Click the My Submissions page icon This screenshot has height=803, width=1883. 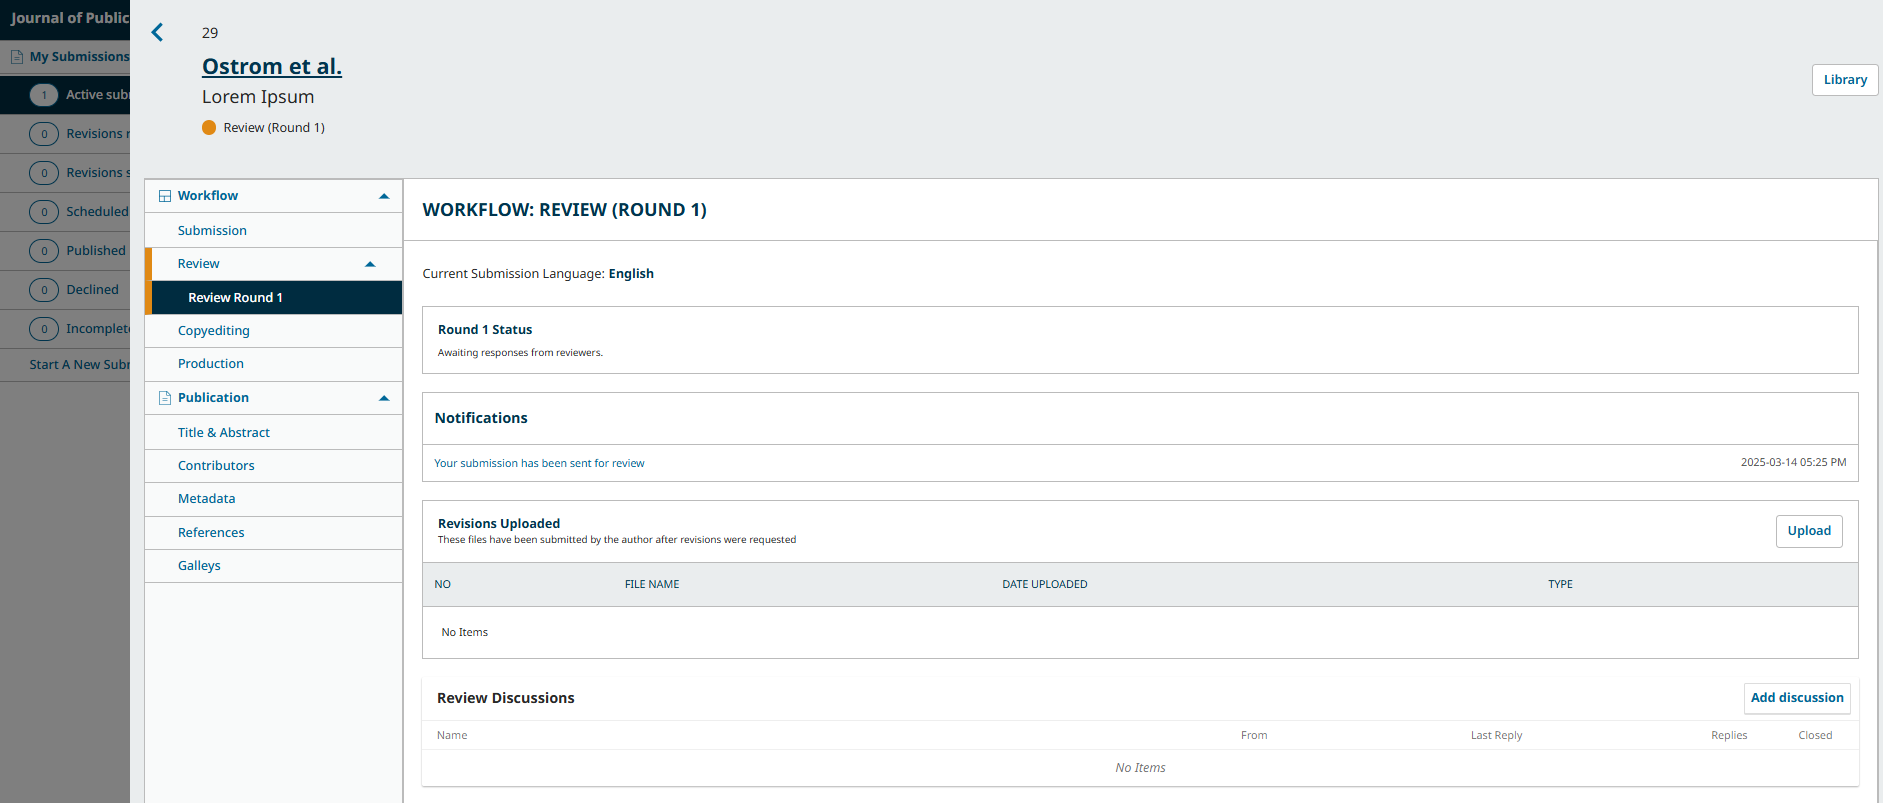17,57
